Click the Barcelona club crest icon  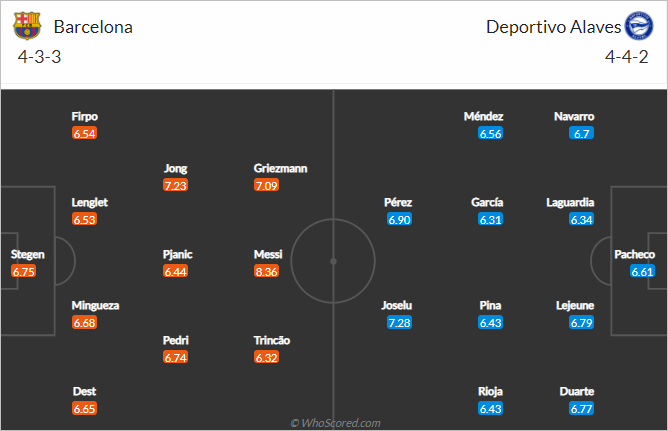tap(27, 26)
